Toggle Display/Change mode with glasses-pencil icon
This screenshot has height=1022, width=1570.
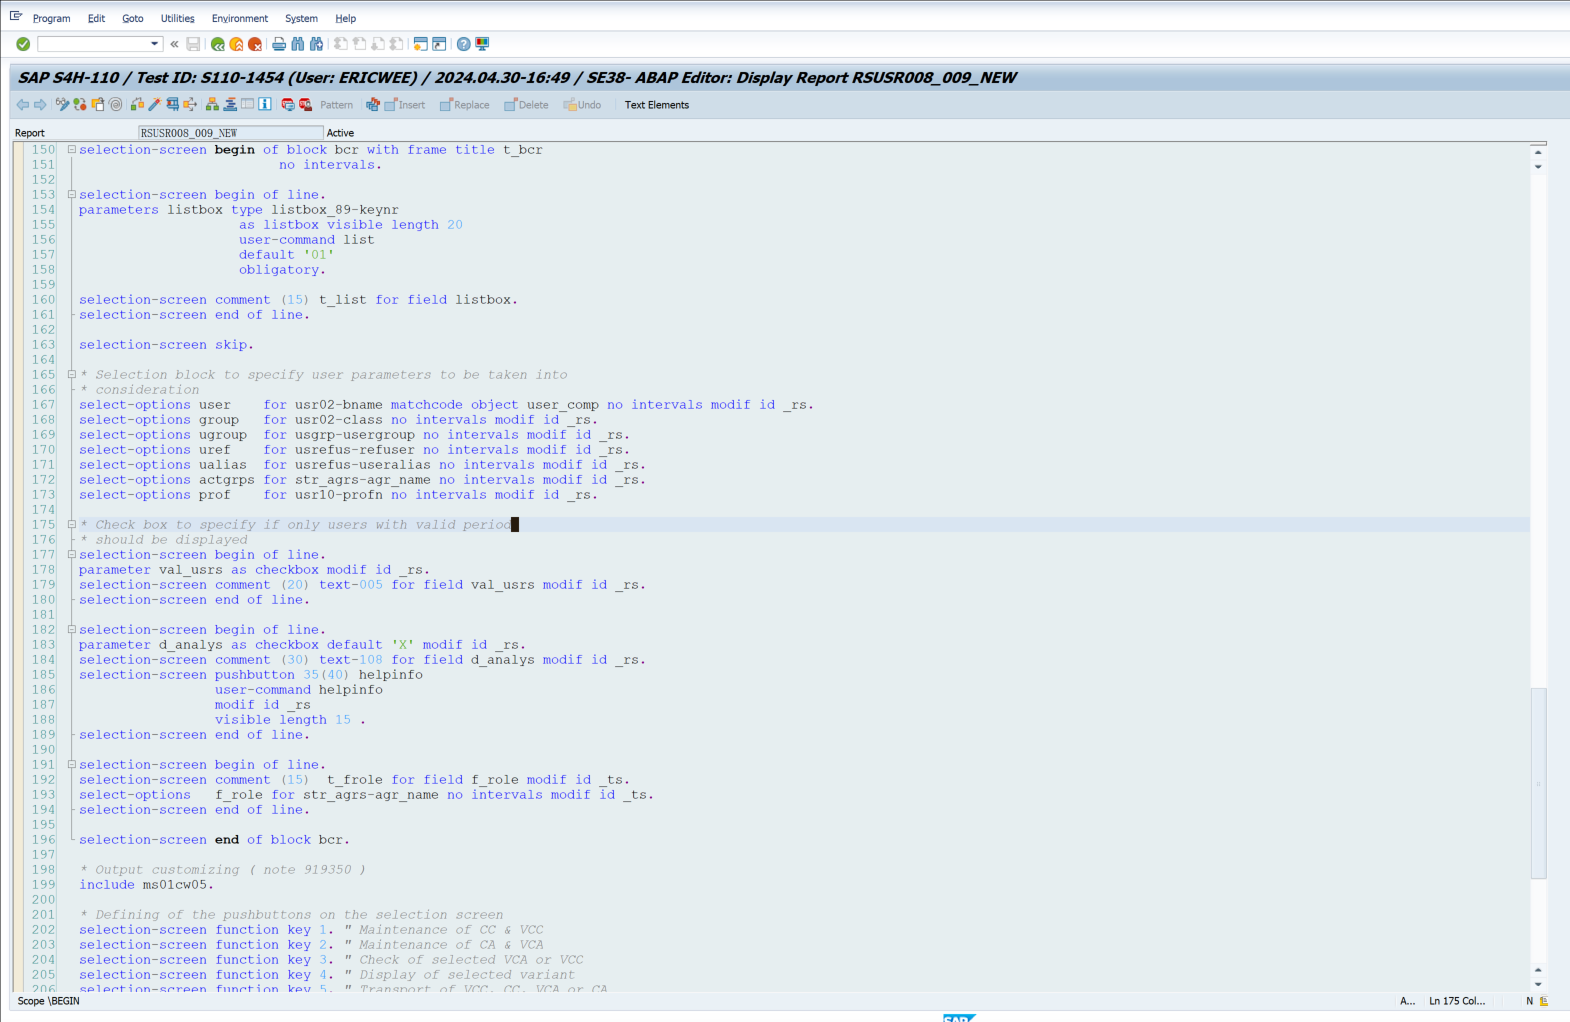tap(62, 105)
